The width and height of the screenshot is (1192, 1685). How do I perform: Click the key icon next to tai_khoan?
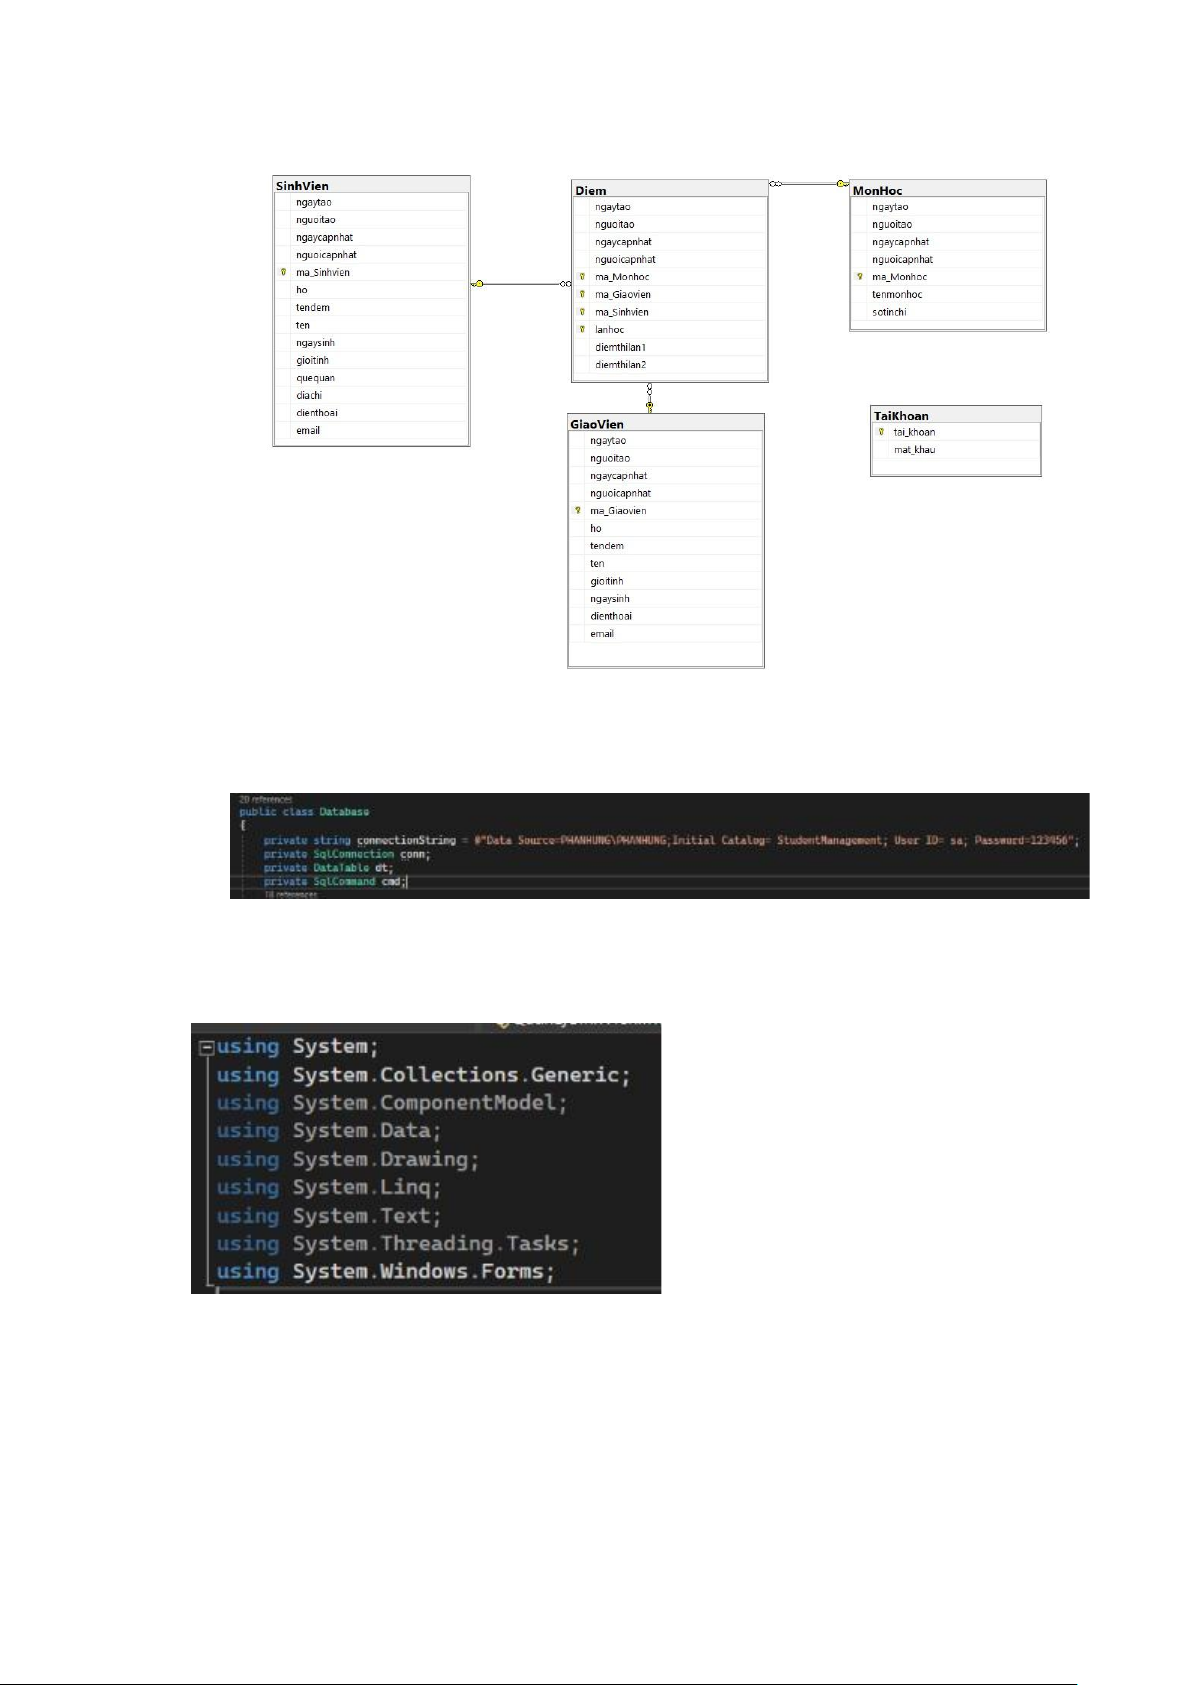881,432
